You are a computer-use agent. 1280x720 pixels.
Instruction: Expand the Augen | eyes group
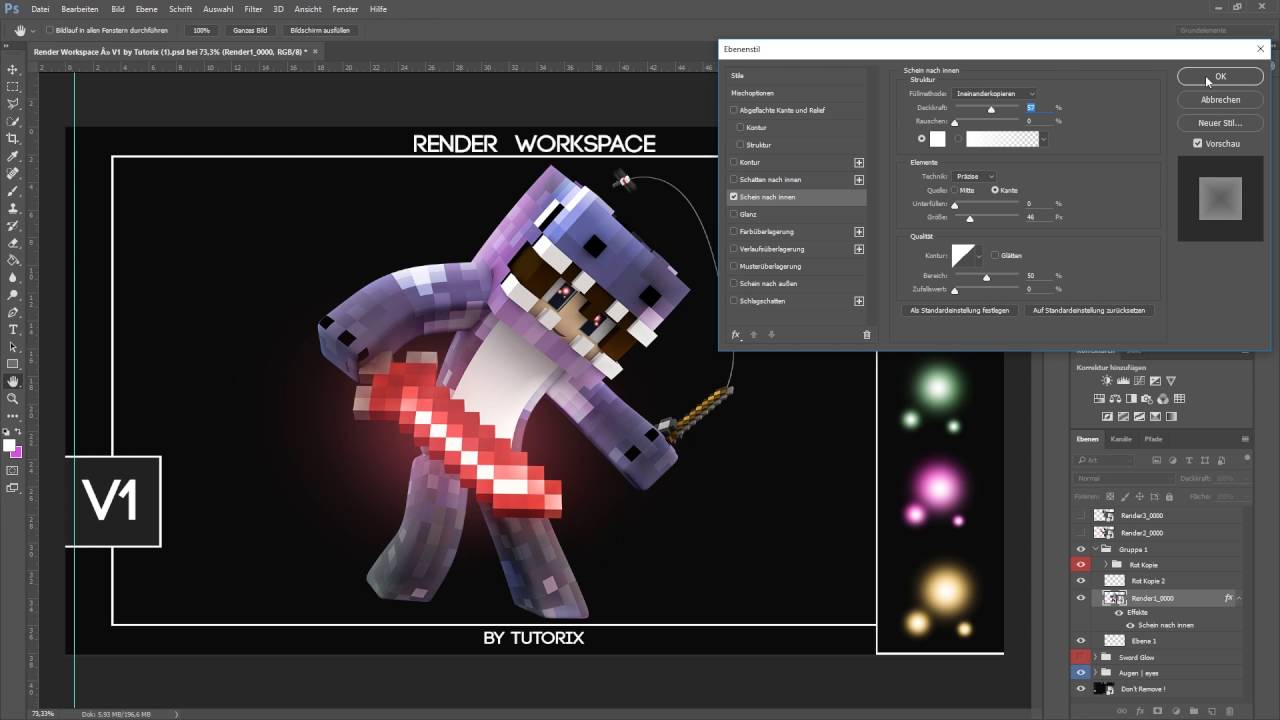(x=1095, y=673)
